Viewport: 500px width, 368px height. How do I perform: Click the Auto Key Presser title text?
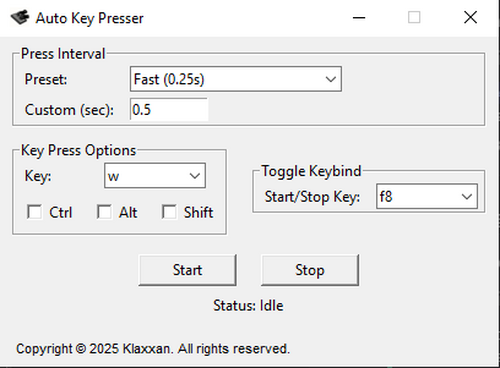click(90, 18)
